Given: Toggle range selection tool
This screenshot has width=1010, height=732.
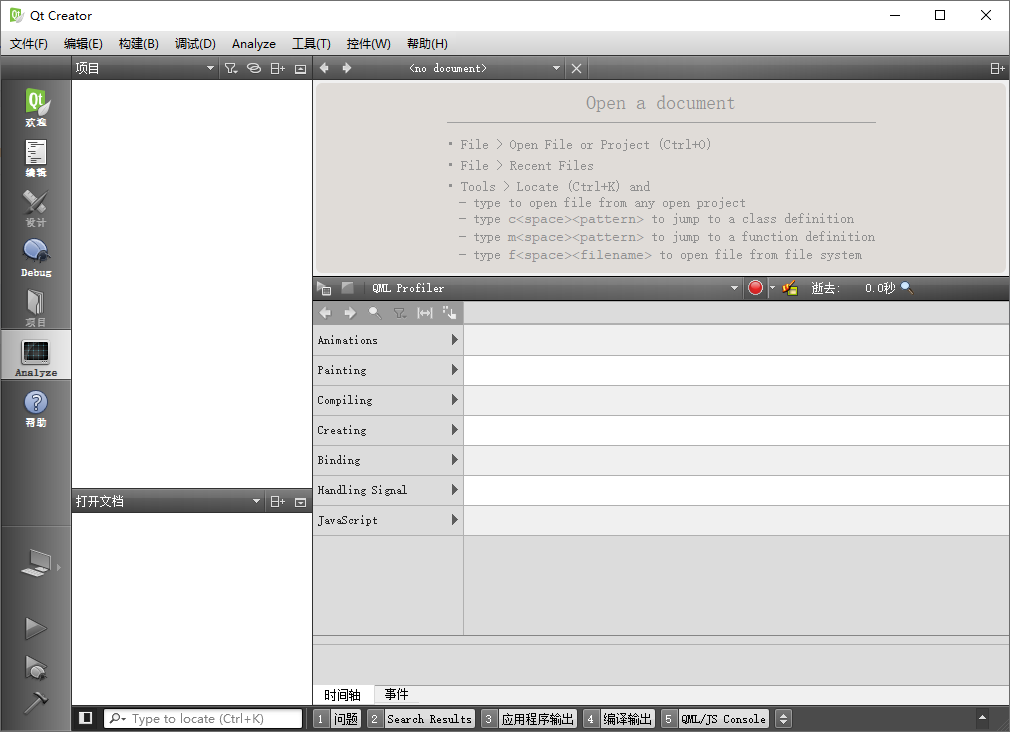Looking at the screenshot, I should [x=424, y=313].
